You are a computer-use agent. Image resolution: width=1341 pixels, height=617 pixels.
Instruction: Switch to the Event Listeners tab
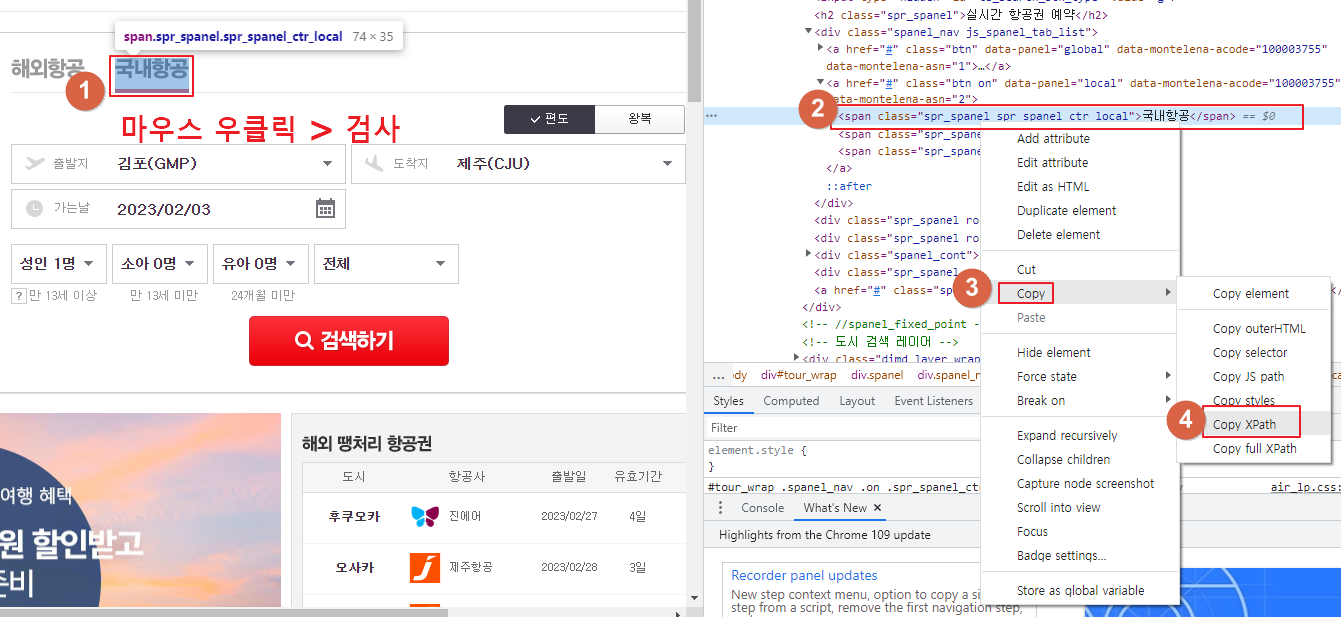tap(933, 401)
